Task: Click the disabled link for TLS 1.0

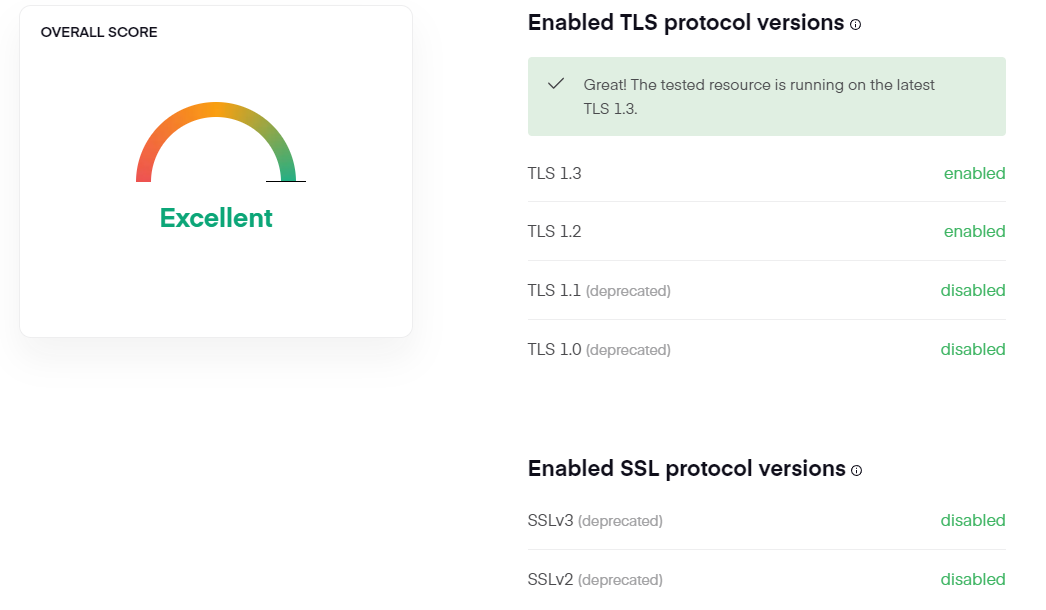Action: point(972,349)
